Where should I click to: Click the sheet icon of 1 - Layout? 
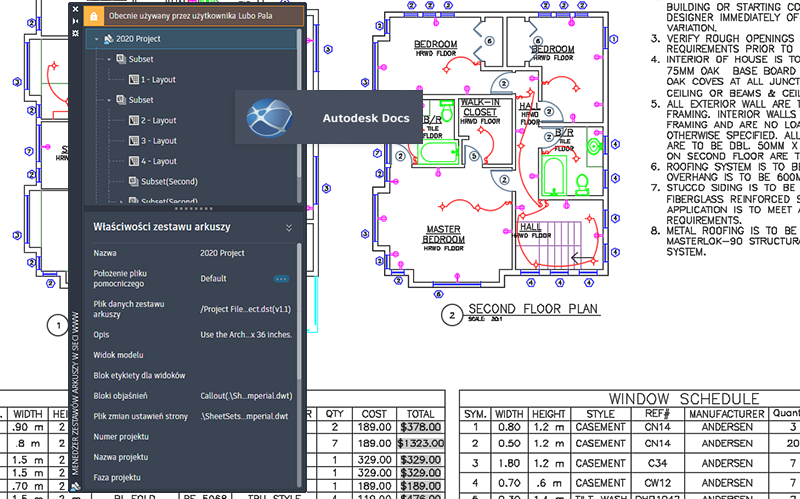pos(134,80)
